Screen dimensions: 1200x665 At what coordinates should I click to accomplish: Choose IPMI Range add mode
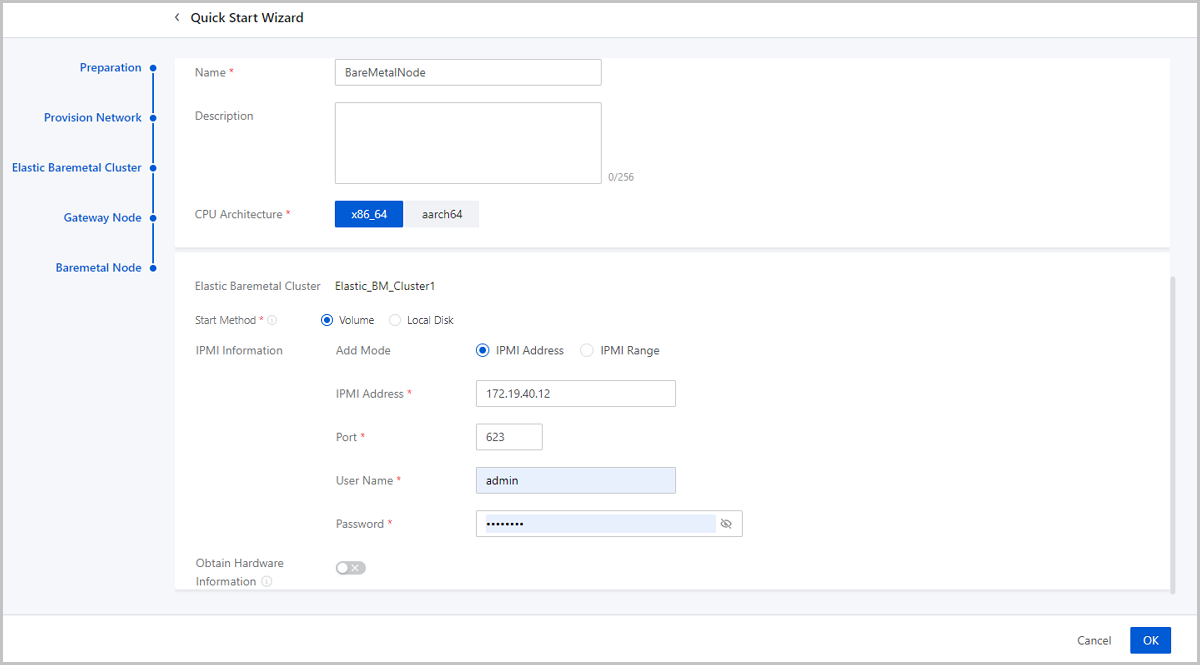(587, 351)
